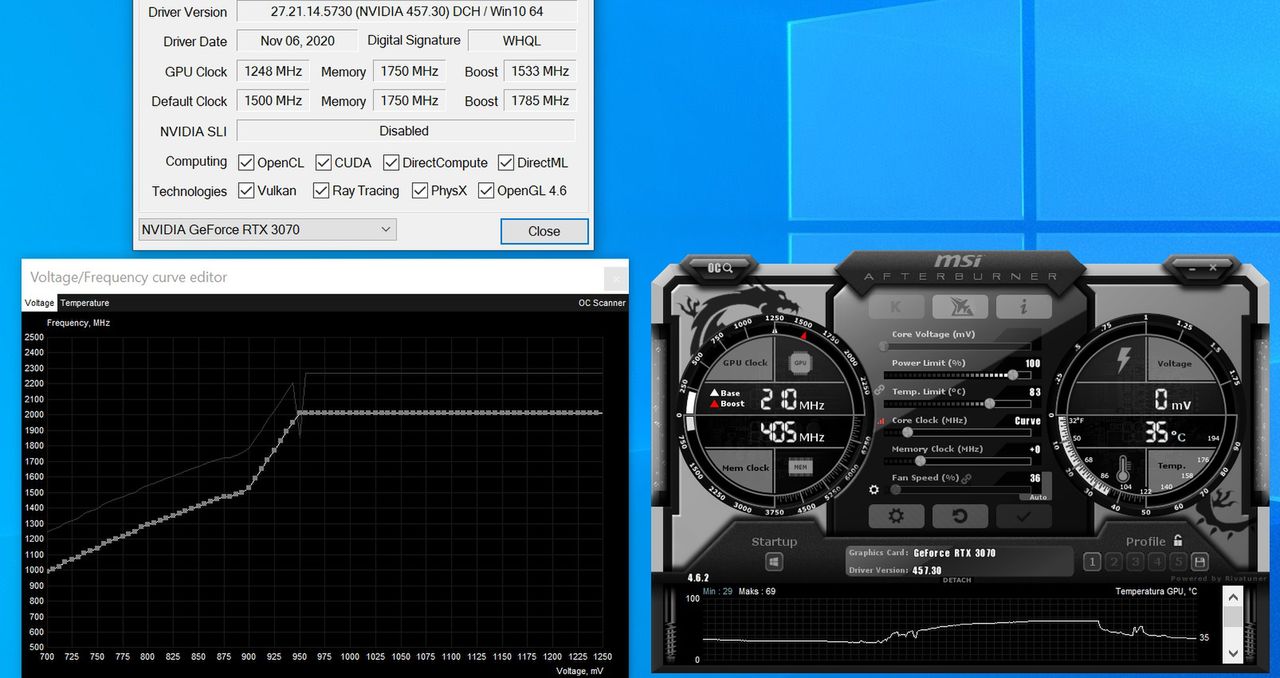Screen dimensions: 1280x678
Task: Click the Default Clock 1500 MHz field
Action: 273,101
